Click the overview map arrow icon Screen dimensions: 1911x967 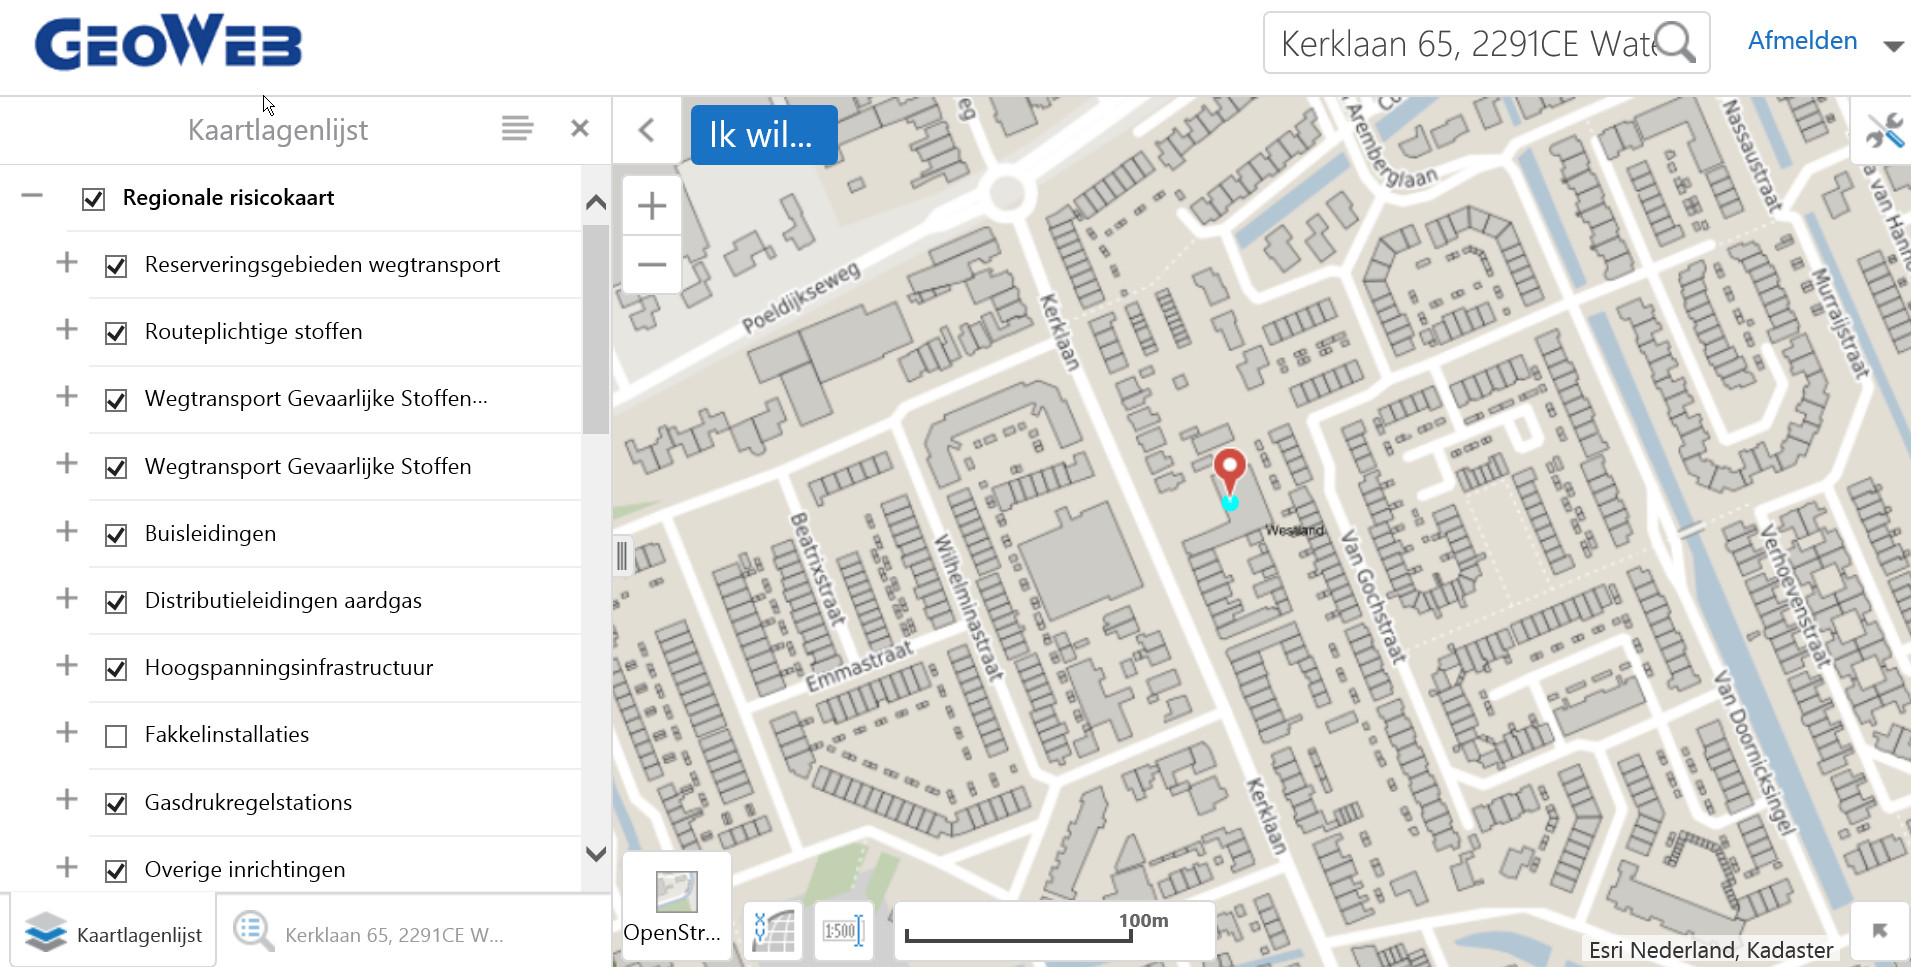1880,931
